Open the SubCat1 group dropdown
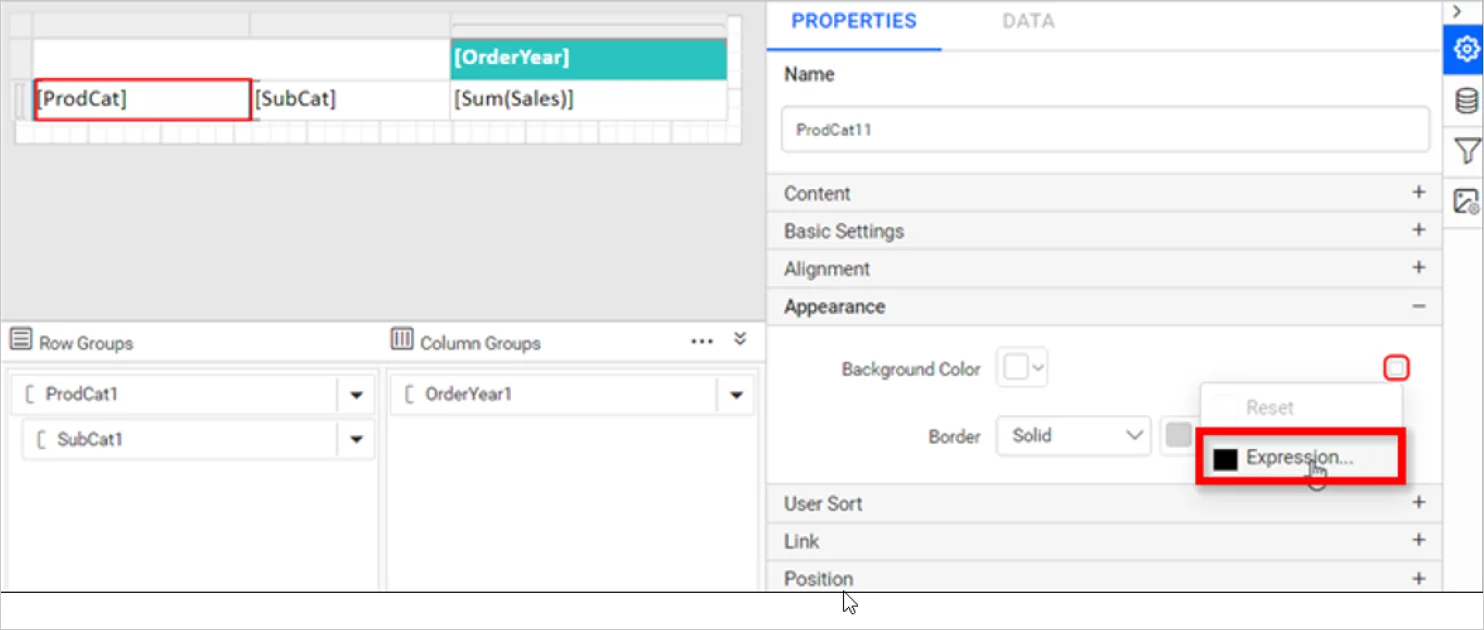Viewport: 1484px width, 630px height. 355,439
